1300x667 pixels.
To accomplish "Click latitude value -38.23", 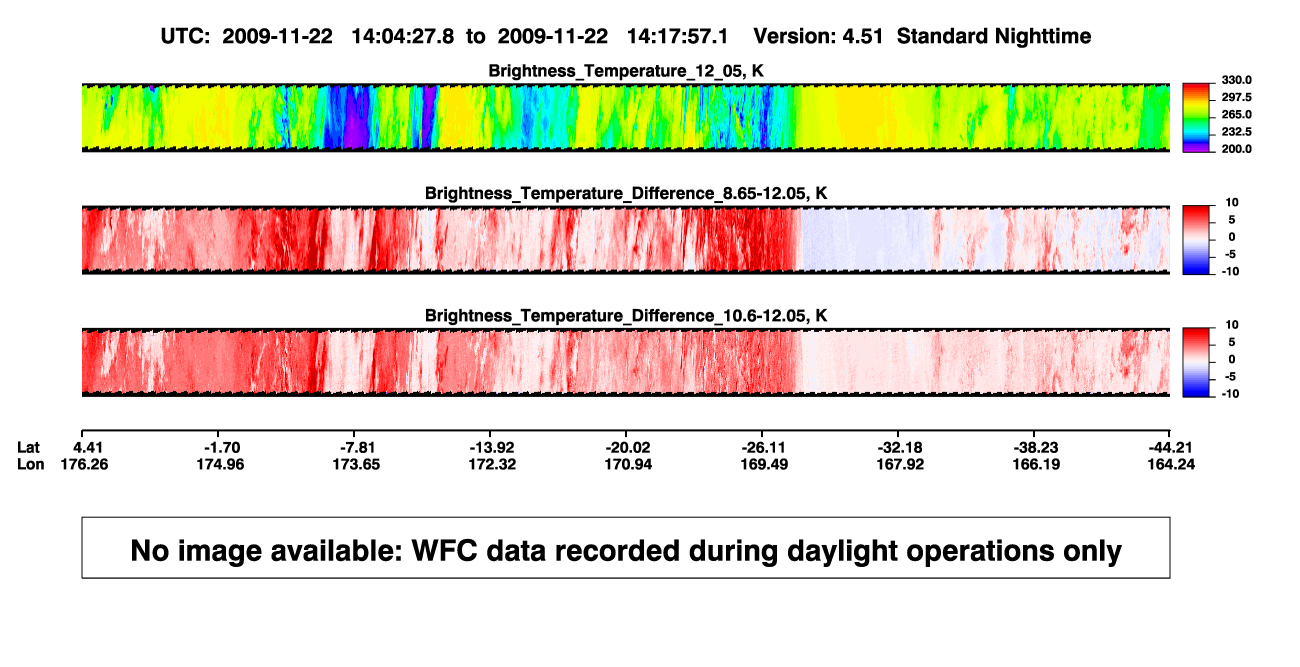I will pyautogui.click(x=1036, y=447).
